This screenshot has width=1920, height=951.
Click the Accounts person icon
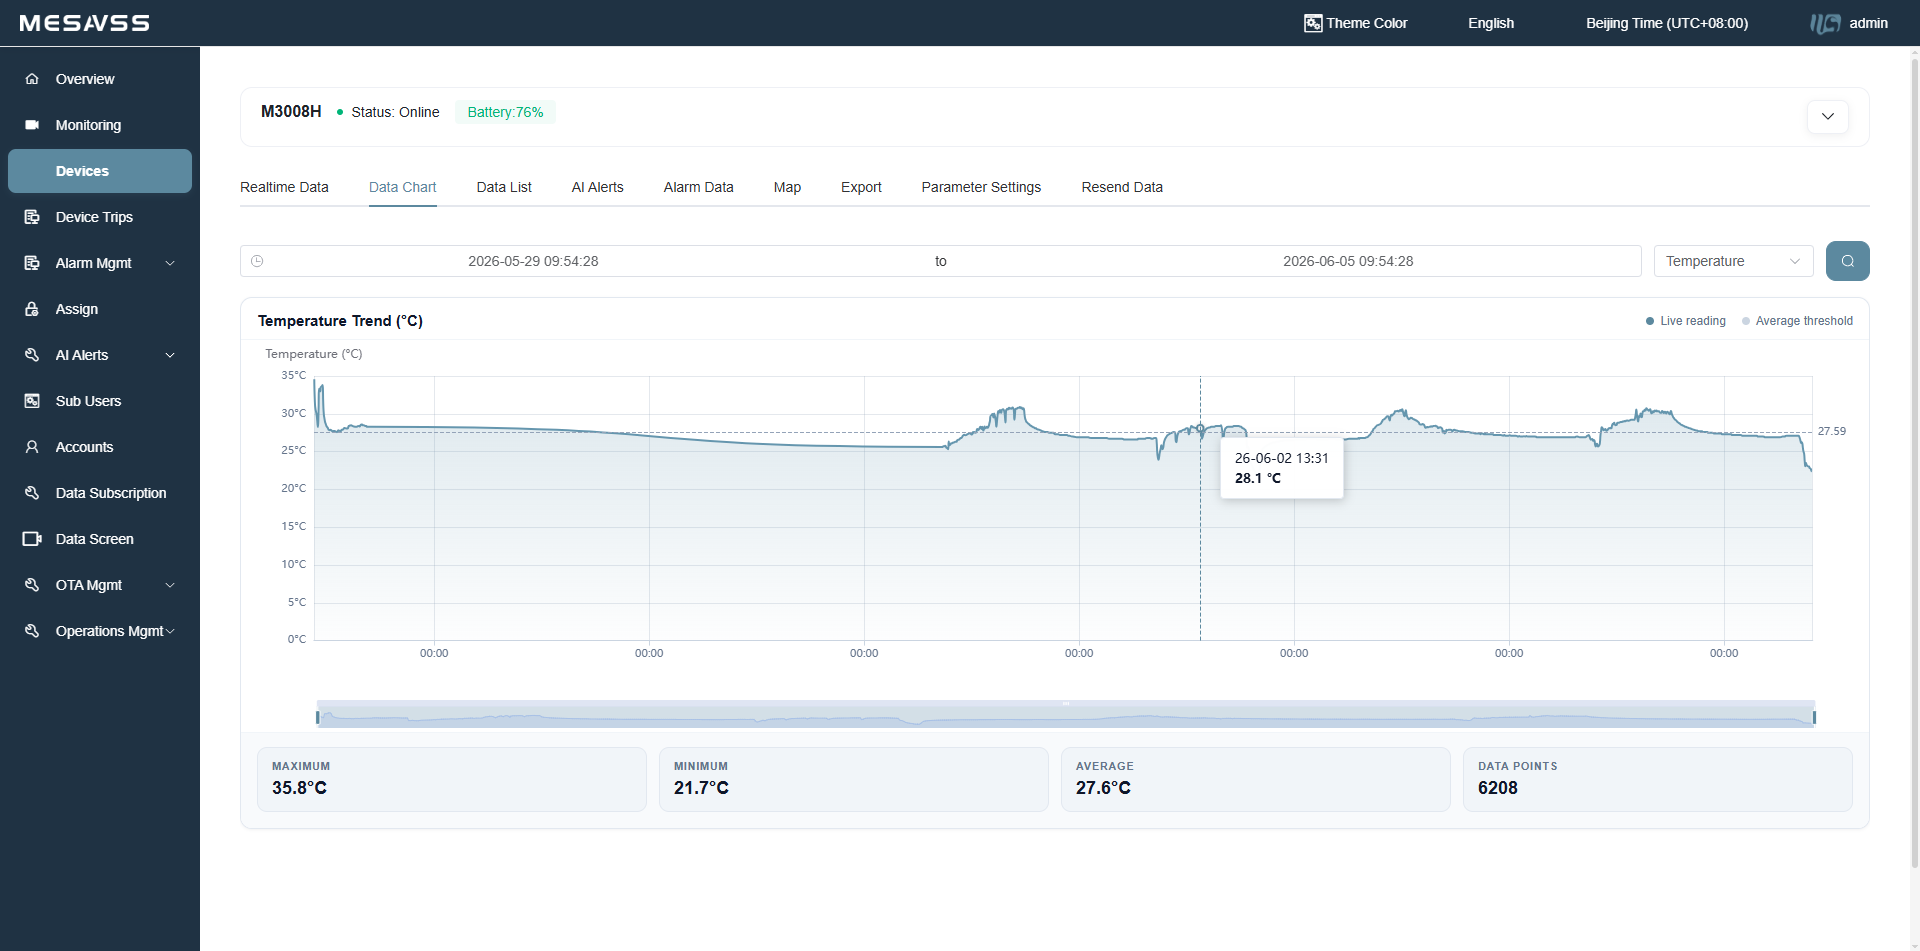32,447
